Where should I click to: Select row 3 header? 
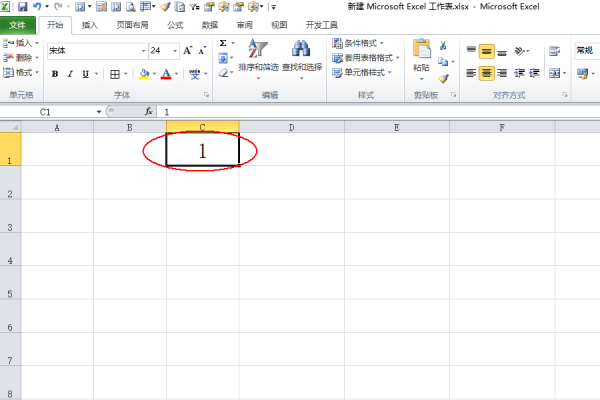click(x=10, y=216)
